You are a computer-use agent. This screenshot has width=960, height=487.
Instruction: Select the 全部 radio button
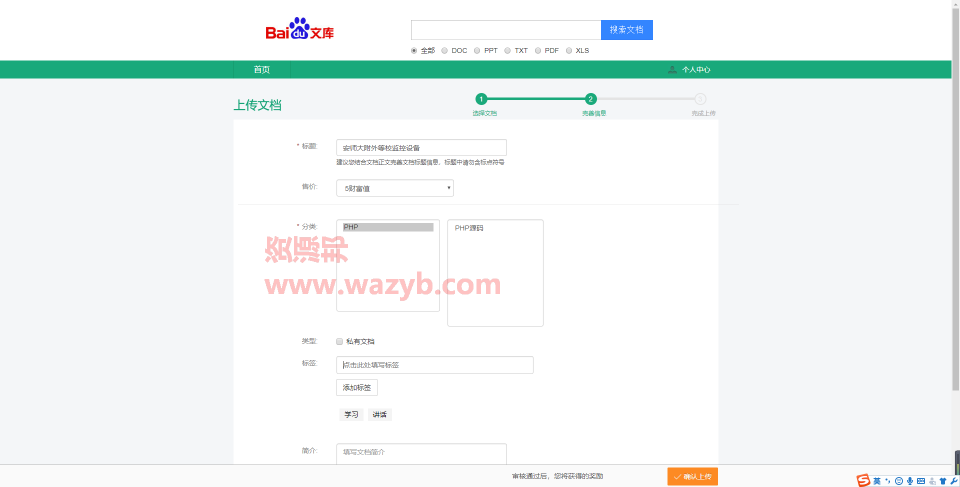pyautogui.click(x=414, y=51)
